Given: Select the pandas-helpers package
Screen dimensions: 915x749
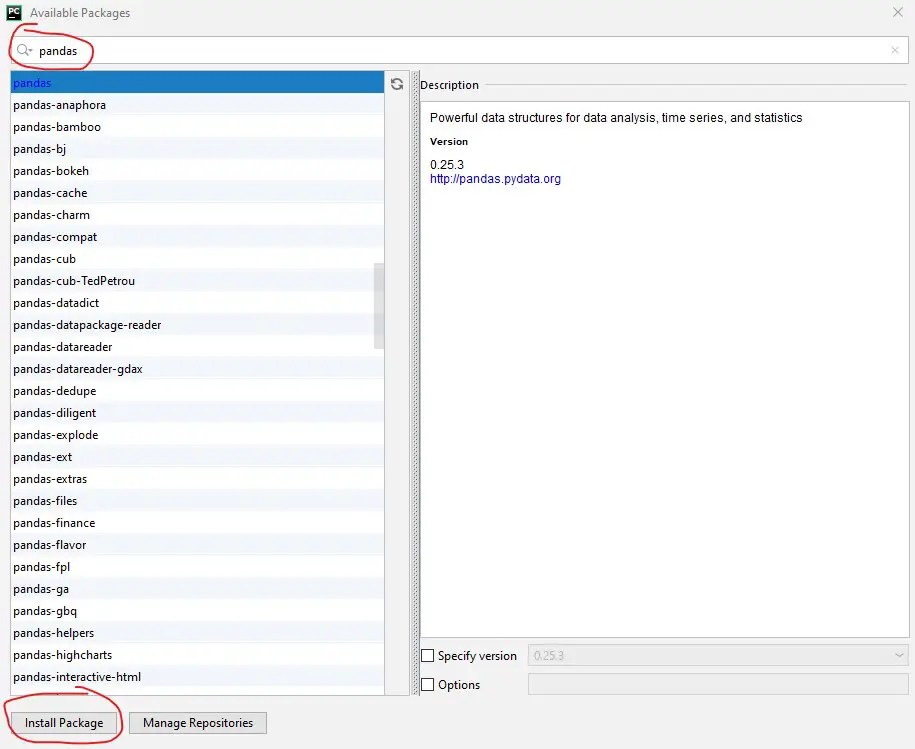Looking at the screenshot, I should 197,632.
